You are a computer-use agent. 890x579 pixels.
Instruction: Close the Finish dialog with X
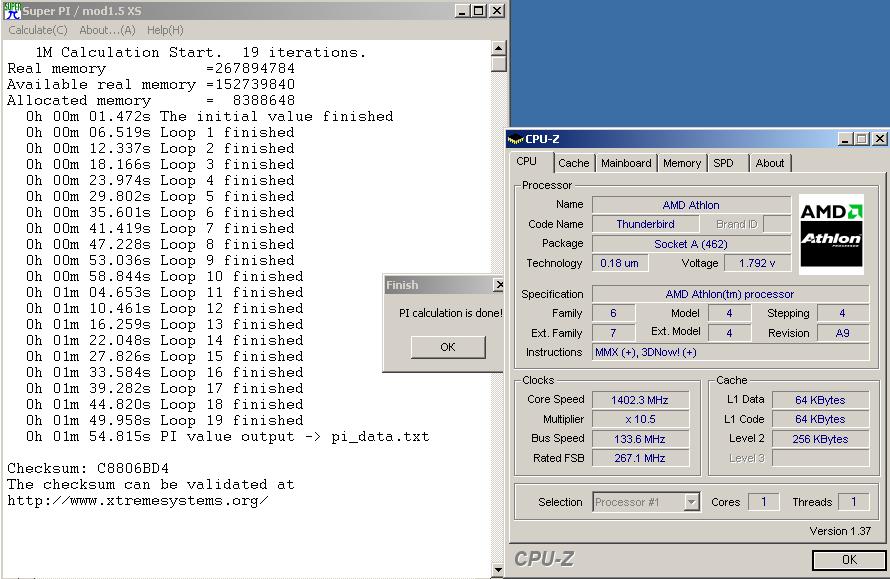tap(498, 285)
